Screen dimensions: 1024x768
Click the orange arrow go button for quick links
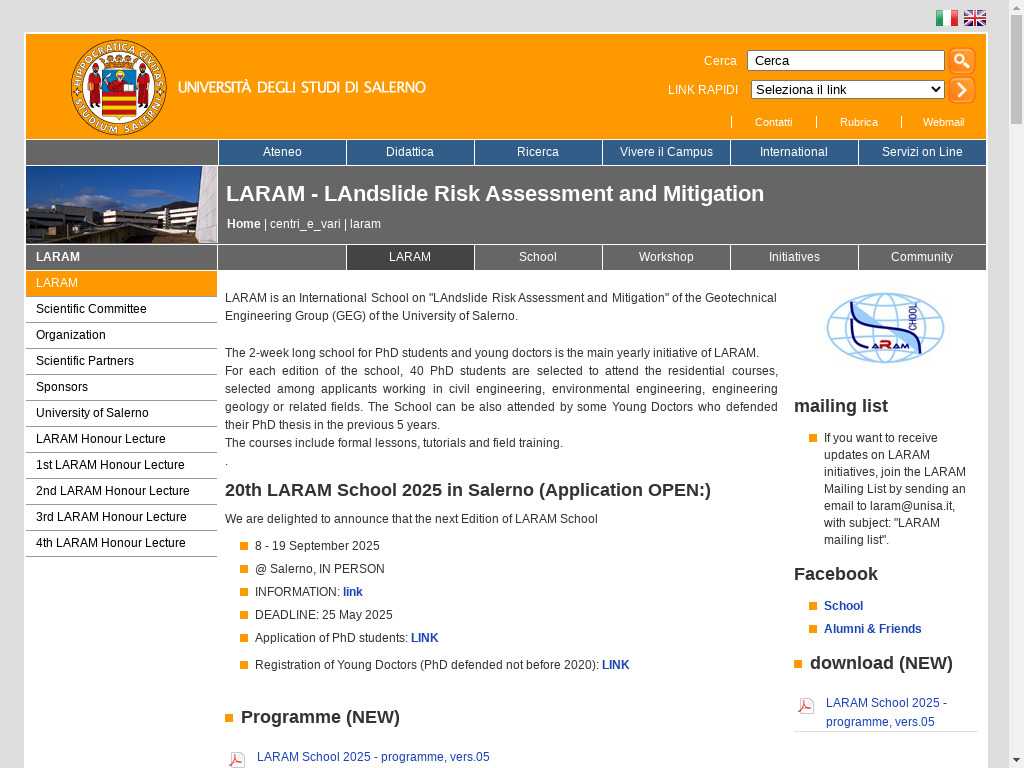[962, 90]
